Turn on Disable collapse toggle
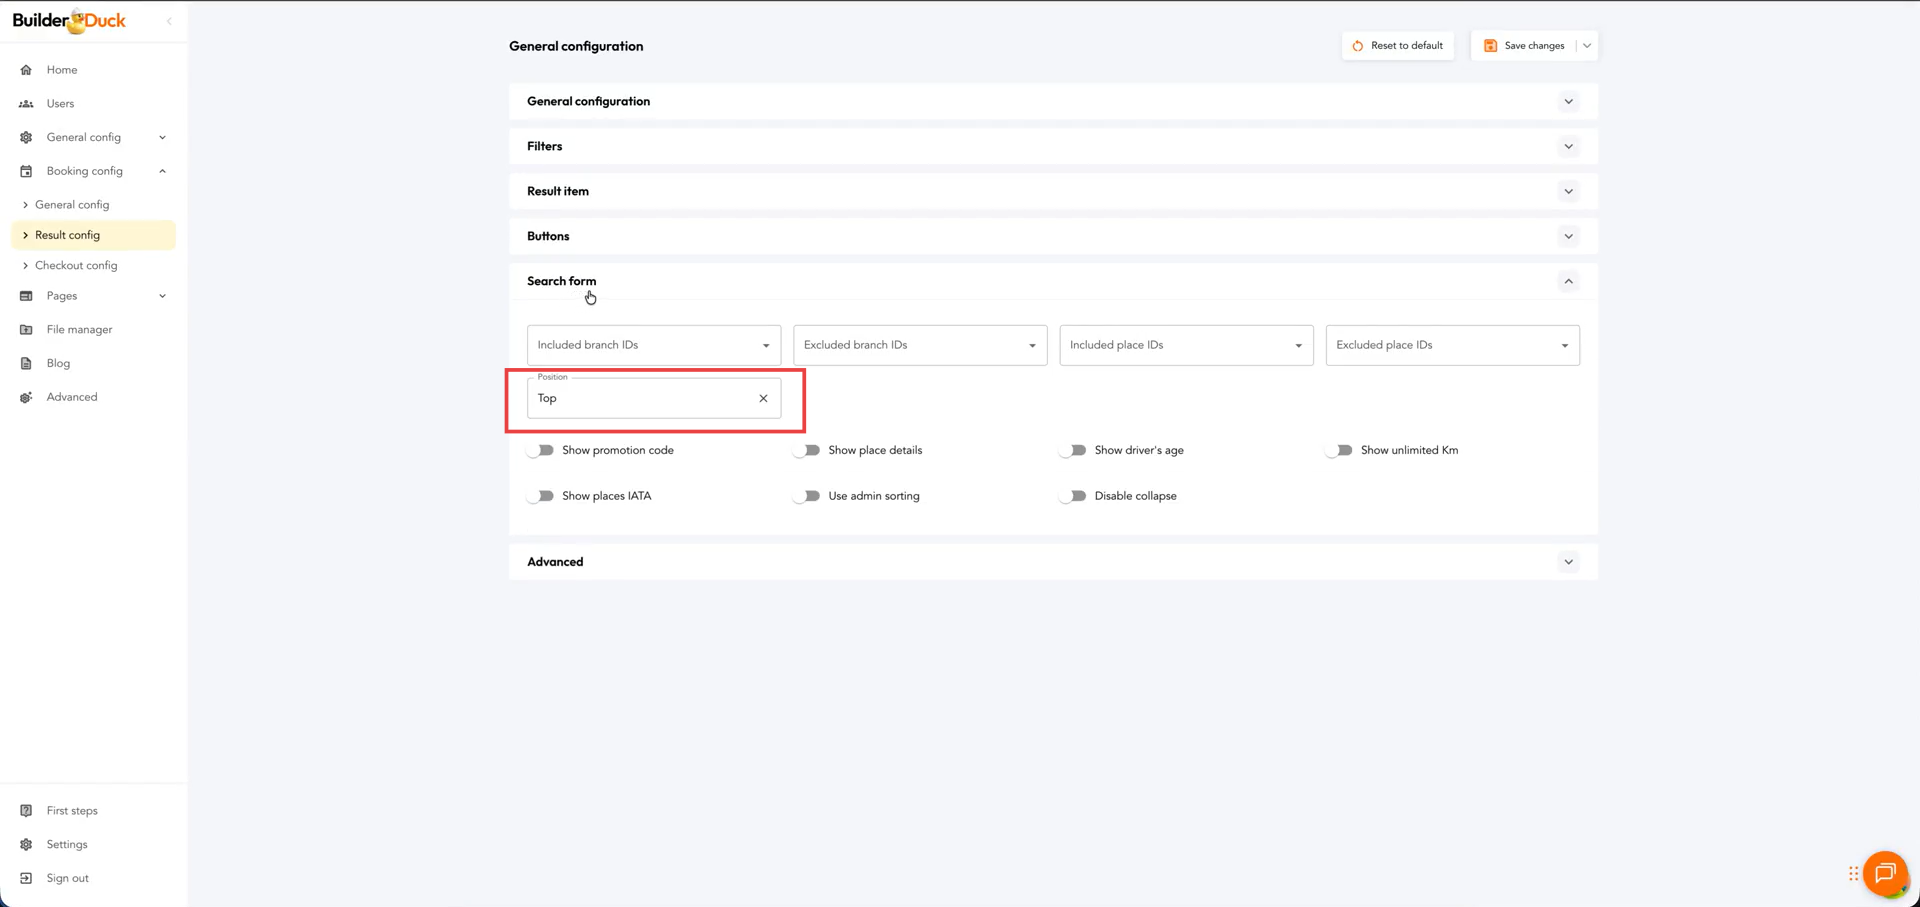Screen dimensions: 1920x907 1073,496
